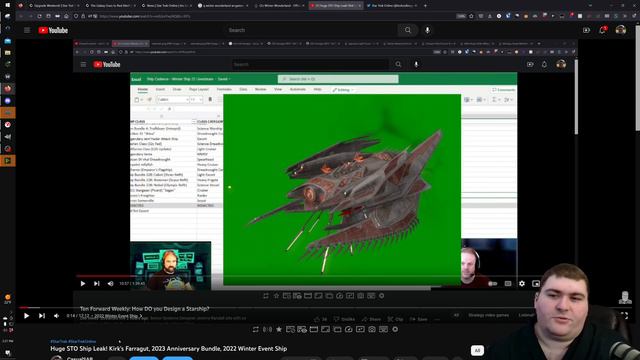The image size is (640, 360).
Task: Click star icon in upper enhancer toolbar
Action: click(276, 296)
